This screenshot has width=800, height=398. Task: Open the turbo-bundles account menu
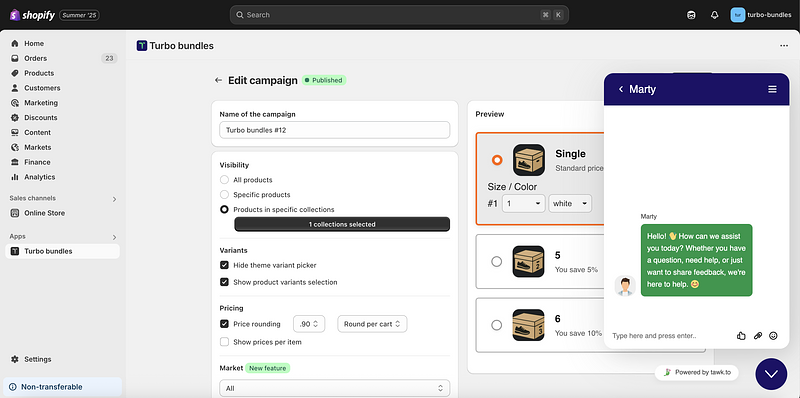pos(761,15)
